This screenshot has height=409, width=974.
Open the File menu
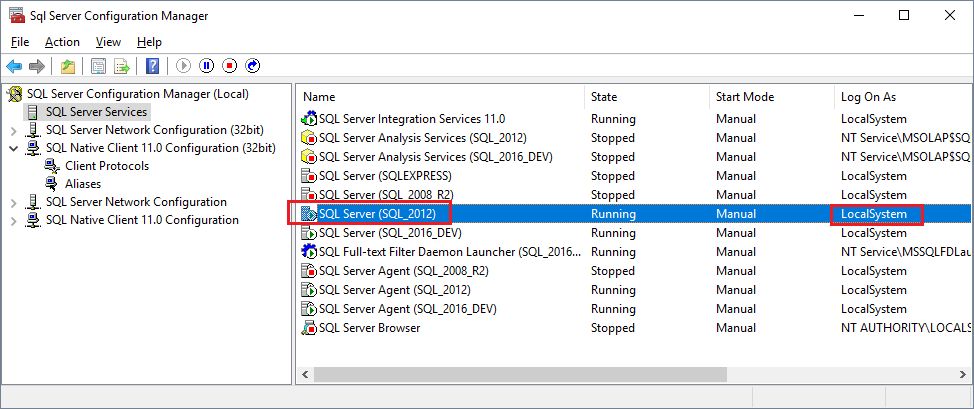20,42
